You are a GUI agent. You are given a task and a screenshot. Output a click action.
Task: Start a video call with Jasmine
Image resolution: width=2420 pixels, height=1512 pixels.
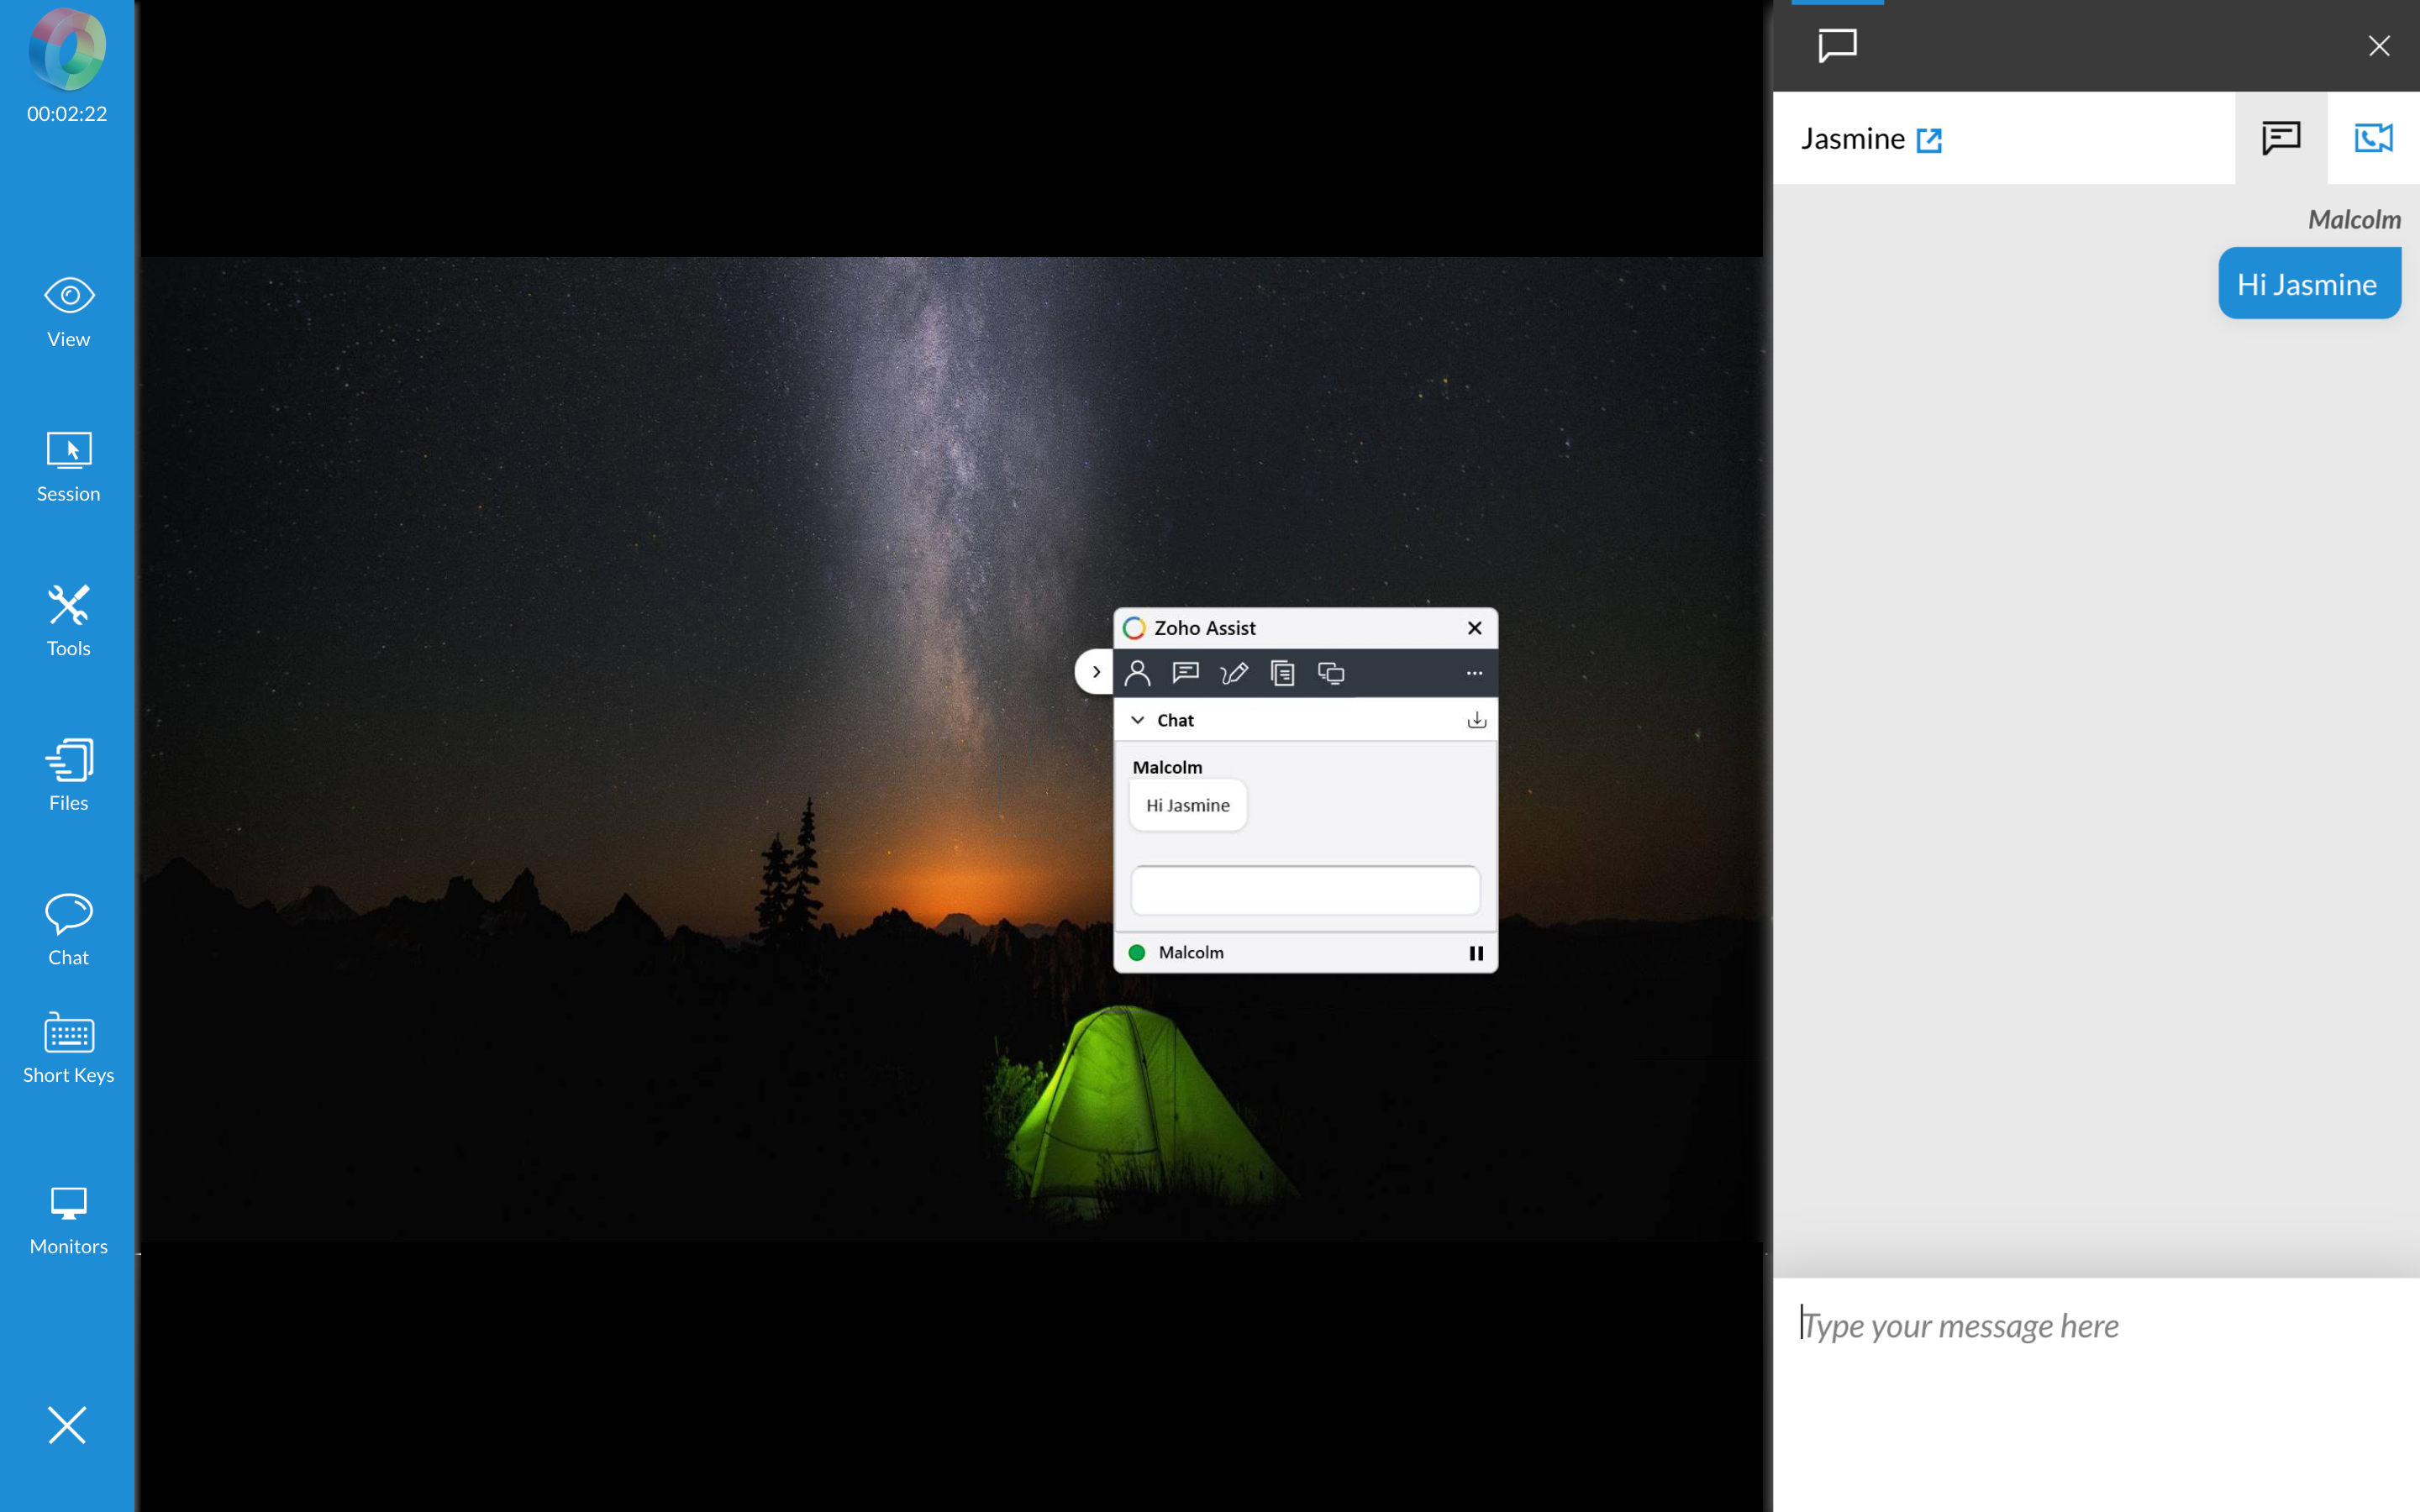(x=2374, y=138)
